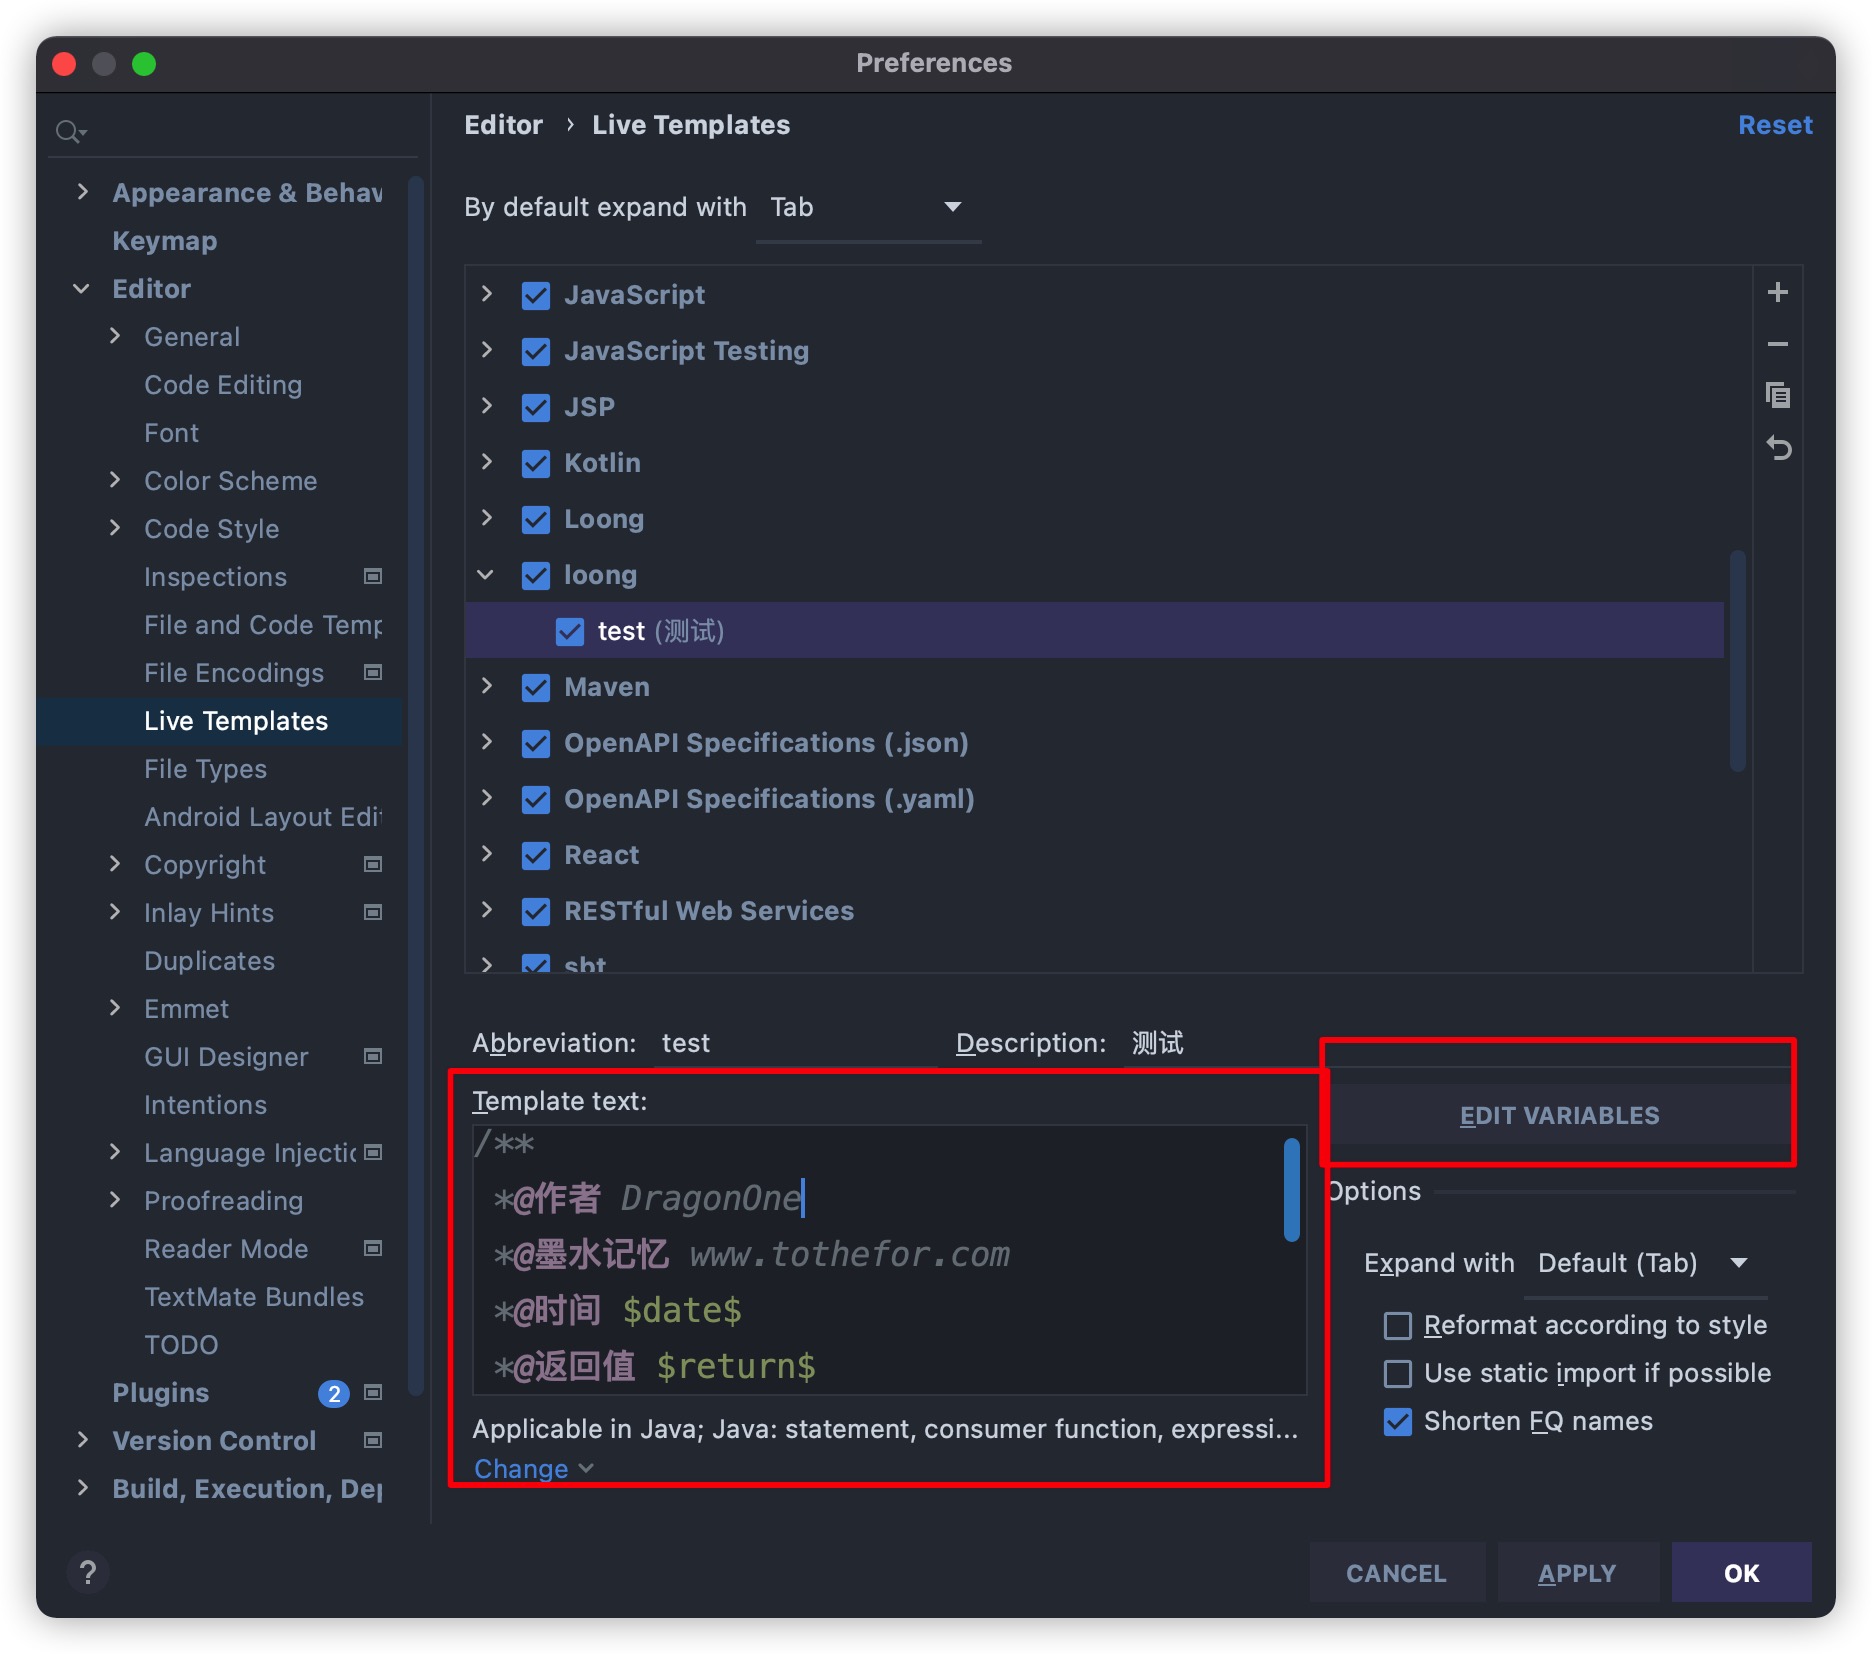The image size is (1872, 1654).
Task: Open the Intentions settings page
Action: [205, 1105]
